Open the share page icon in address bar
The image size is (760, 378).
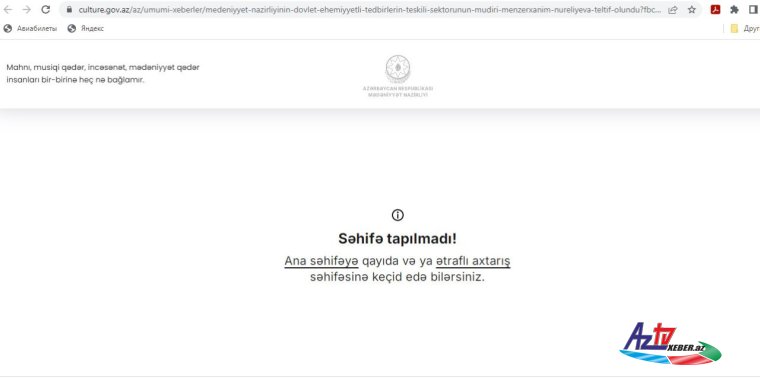pyautogui.click(x=672, y=10)
